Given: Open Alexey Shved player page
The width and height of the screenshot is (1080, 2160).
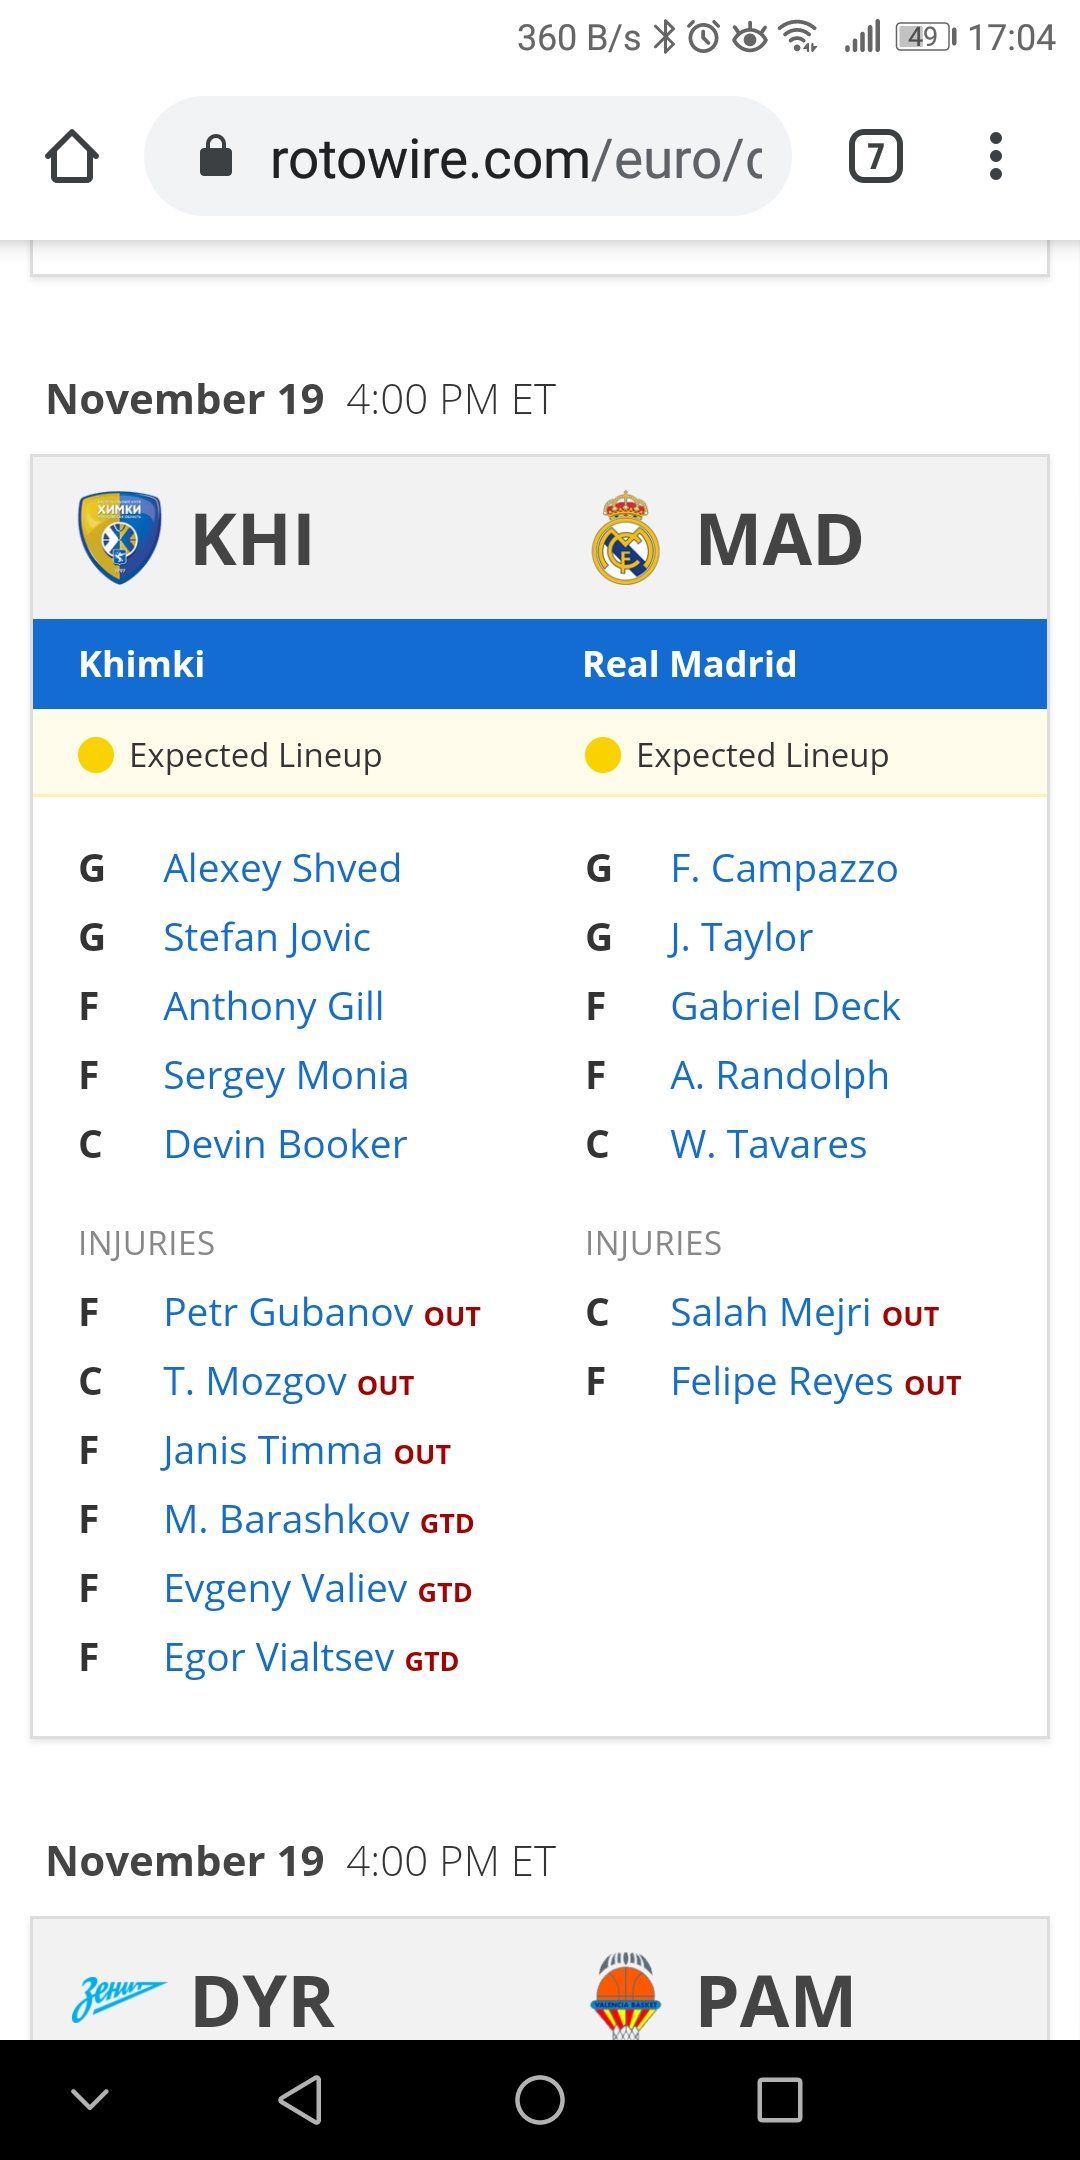Looking at the screenshot, I should click(x=282, y=868).
